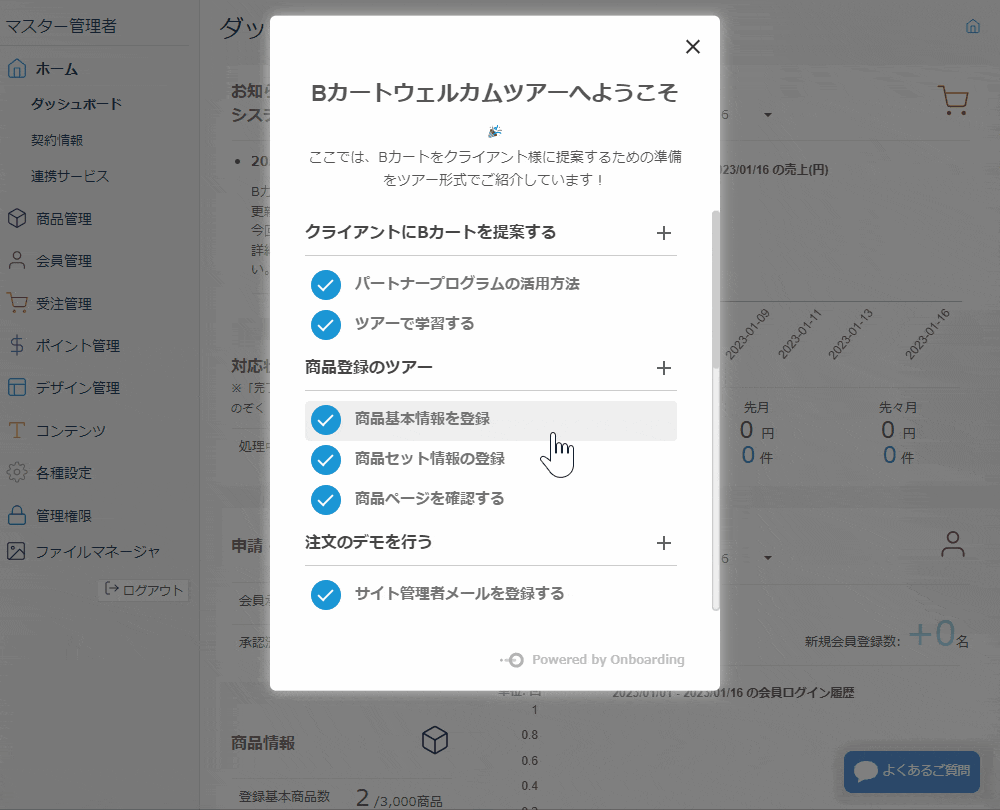Open パートナープログラムの活用方法 tour item
The width and height of the screenshot is (1000, 810).
[x=467, y=284]
